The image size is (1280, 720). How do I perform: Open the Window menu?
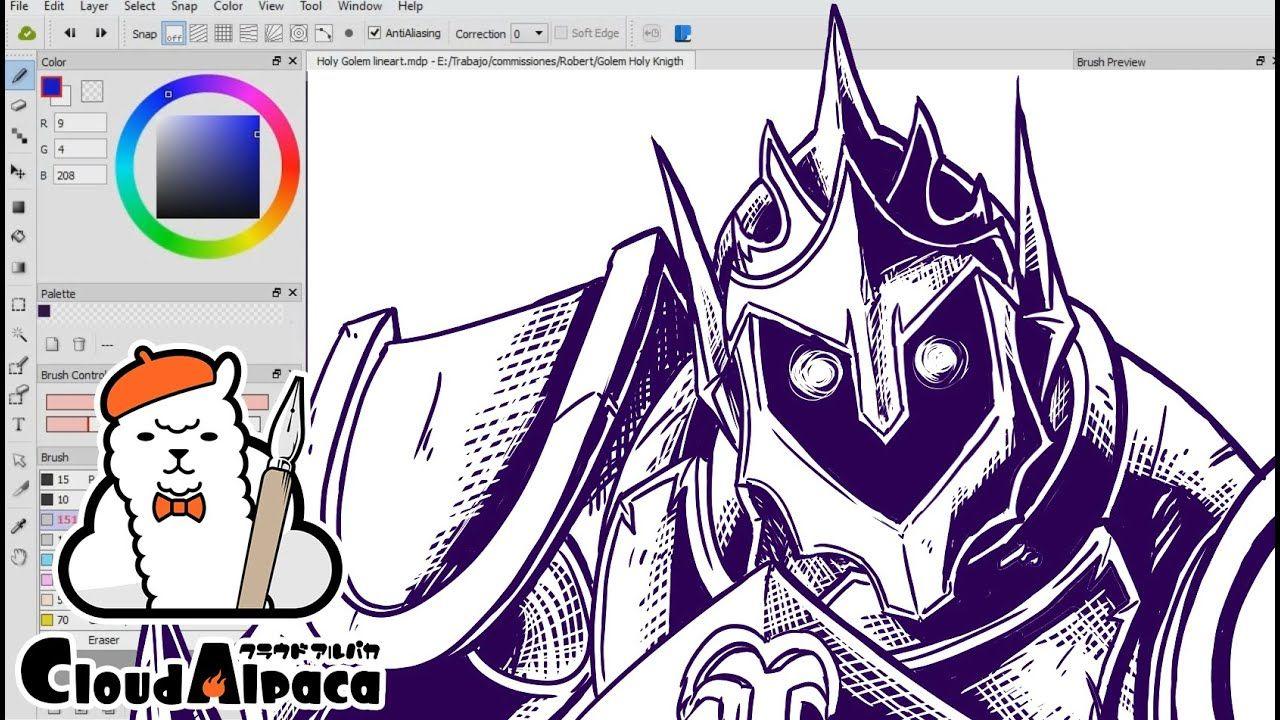pos(359,6)
